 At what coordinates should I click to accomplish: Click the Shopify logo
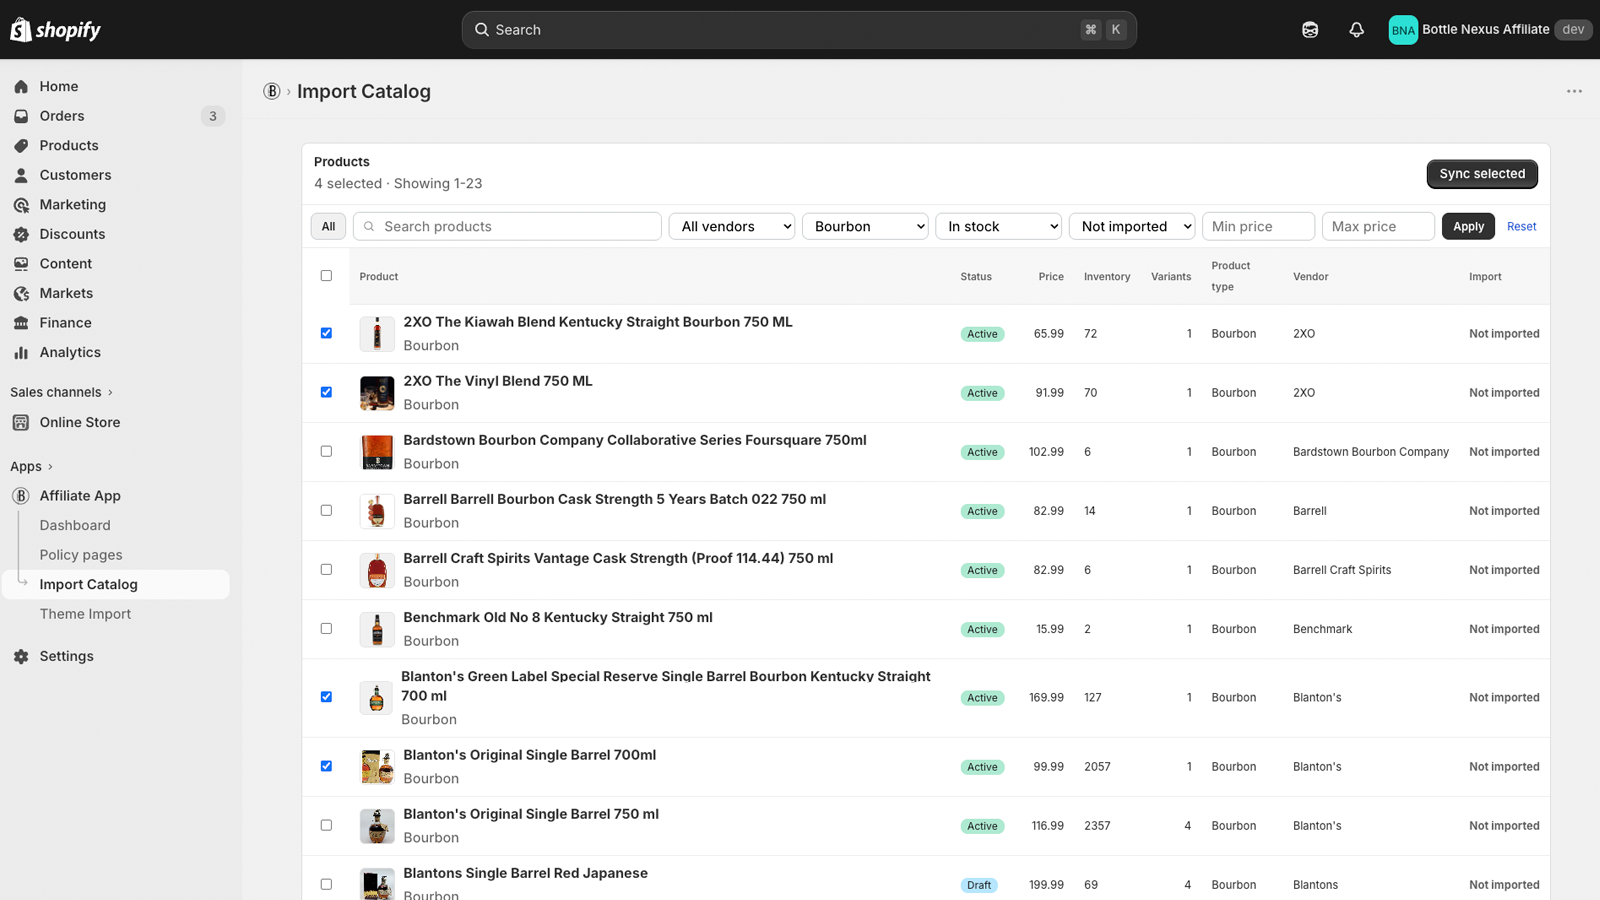(56, 30)
